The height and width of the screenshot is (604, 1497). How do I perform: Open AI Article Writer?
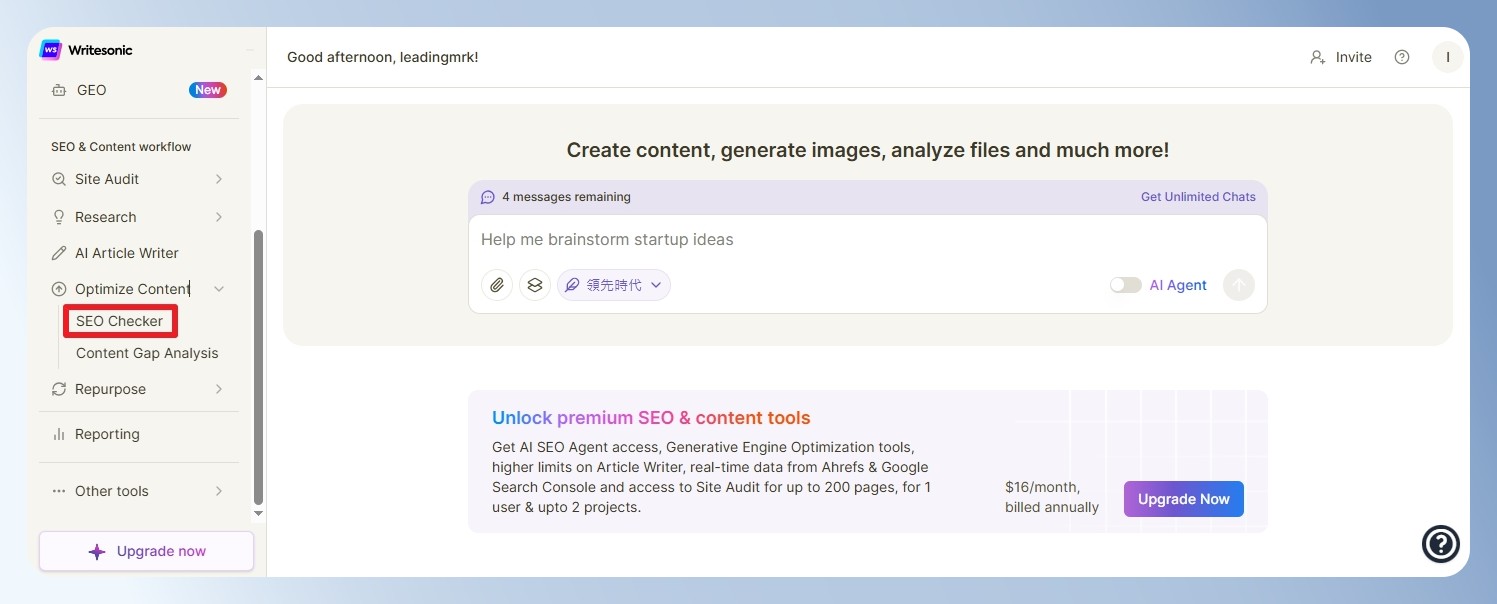(x=127, y=253)
